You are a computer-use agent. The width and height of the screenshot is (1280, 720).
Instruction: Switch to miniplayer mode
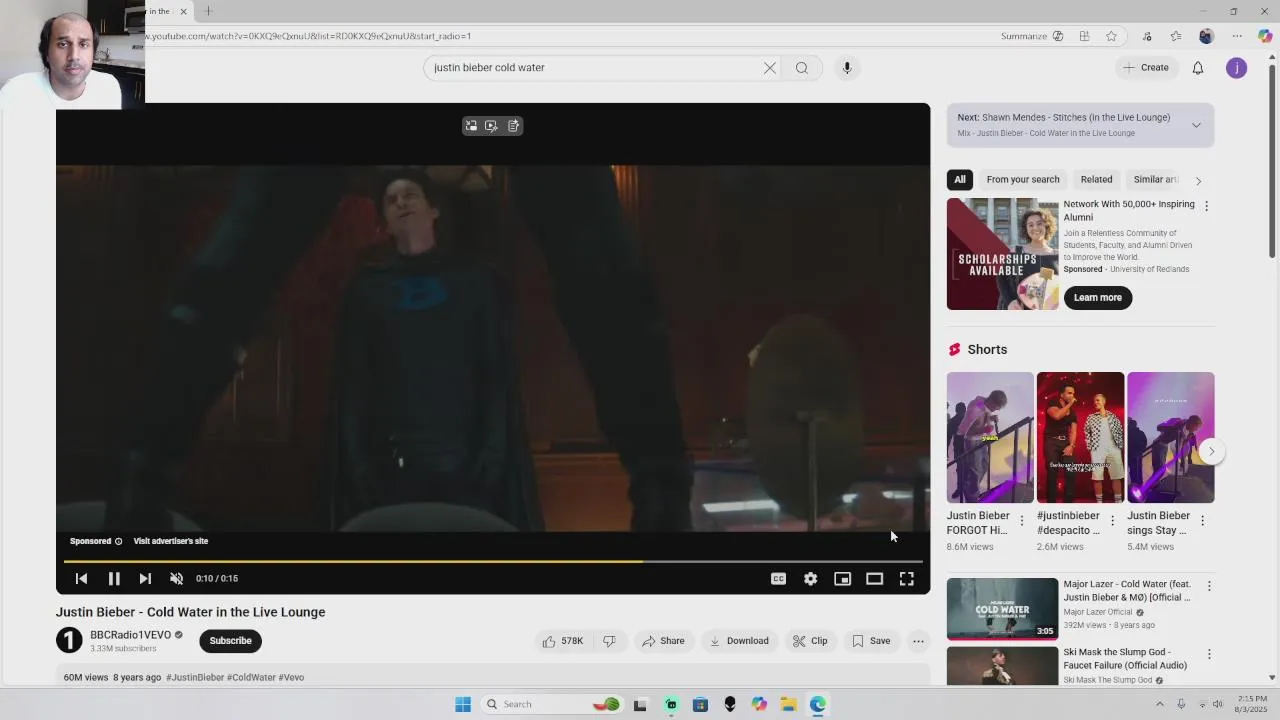[x=842, y=578]
